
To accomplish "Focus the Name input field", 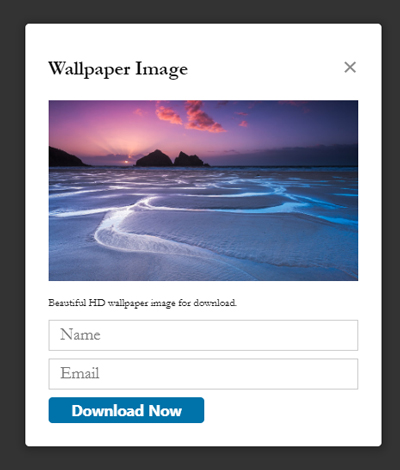I will (203, 335).
